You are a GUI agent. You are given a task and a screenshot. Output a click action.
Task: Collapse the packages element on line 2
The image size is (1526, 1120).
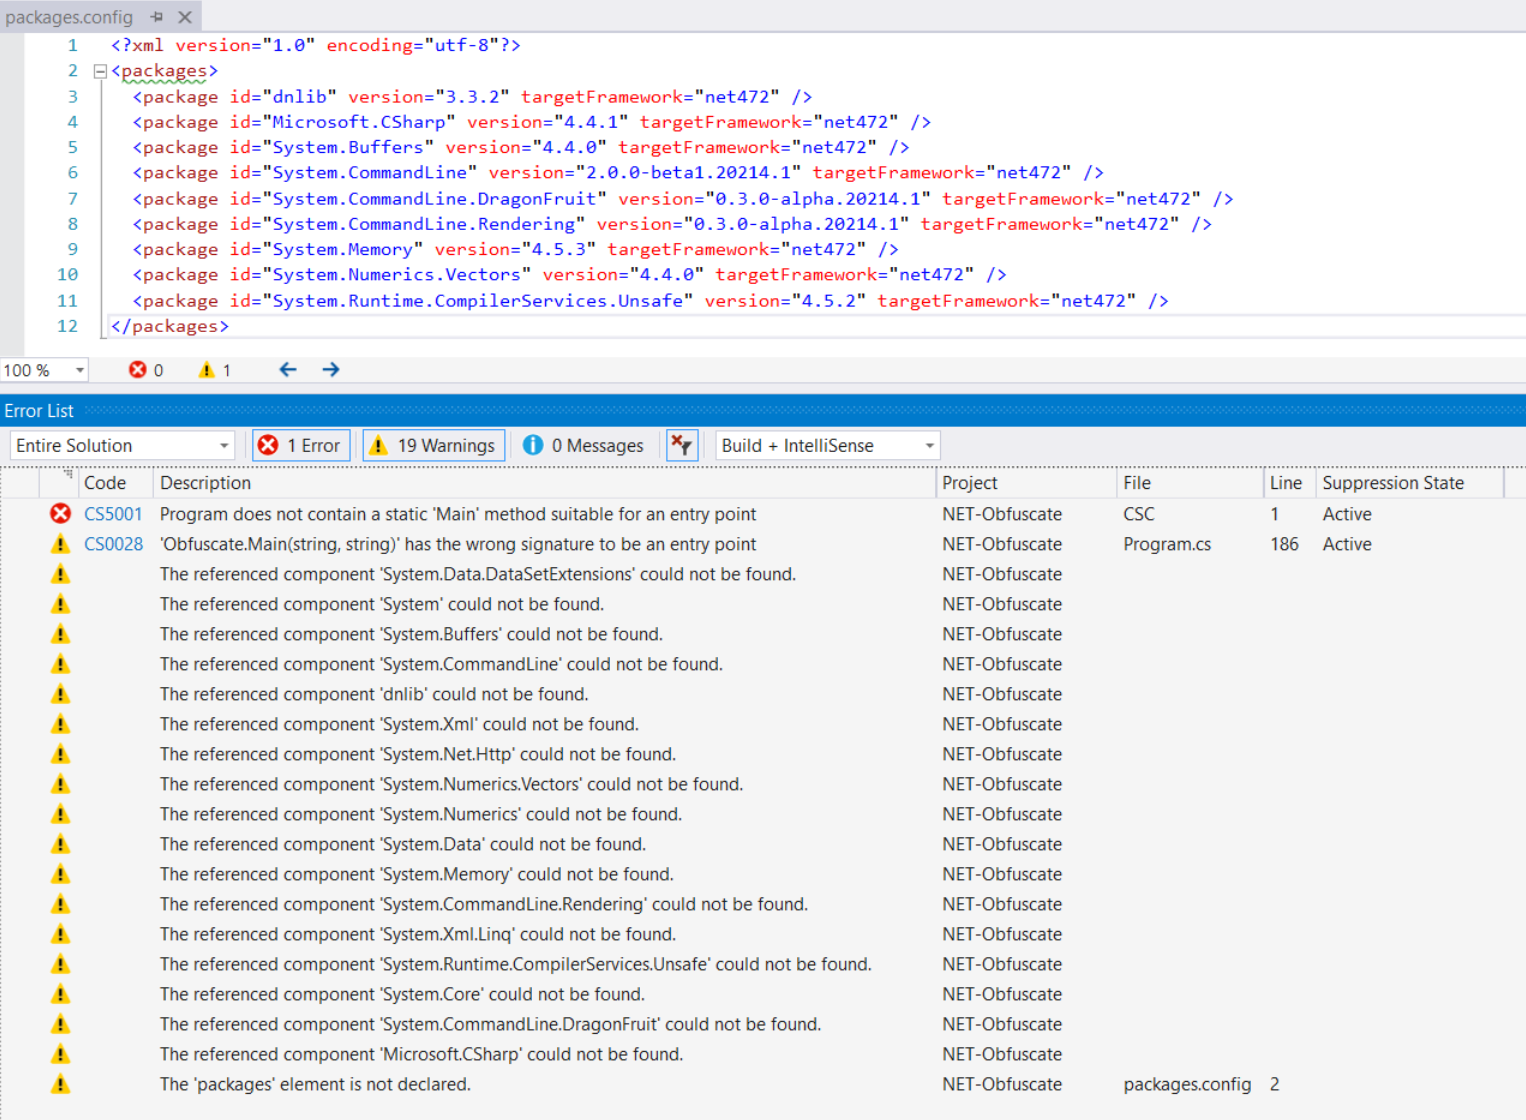[x=99, y=70]
